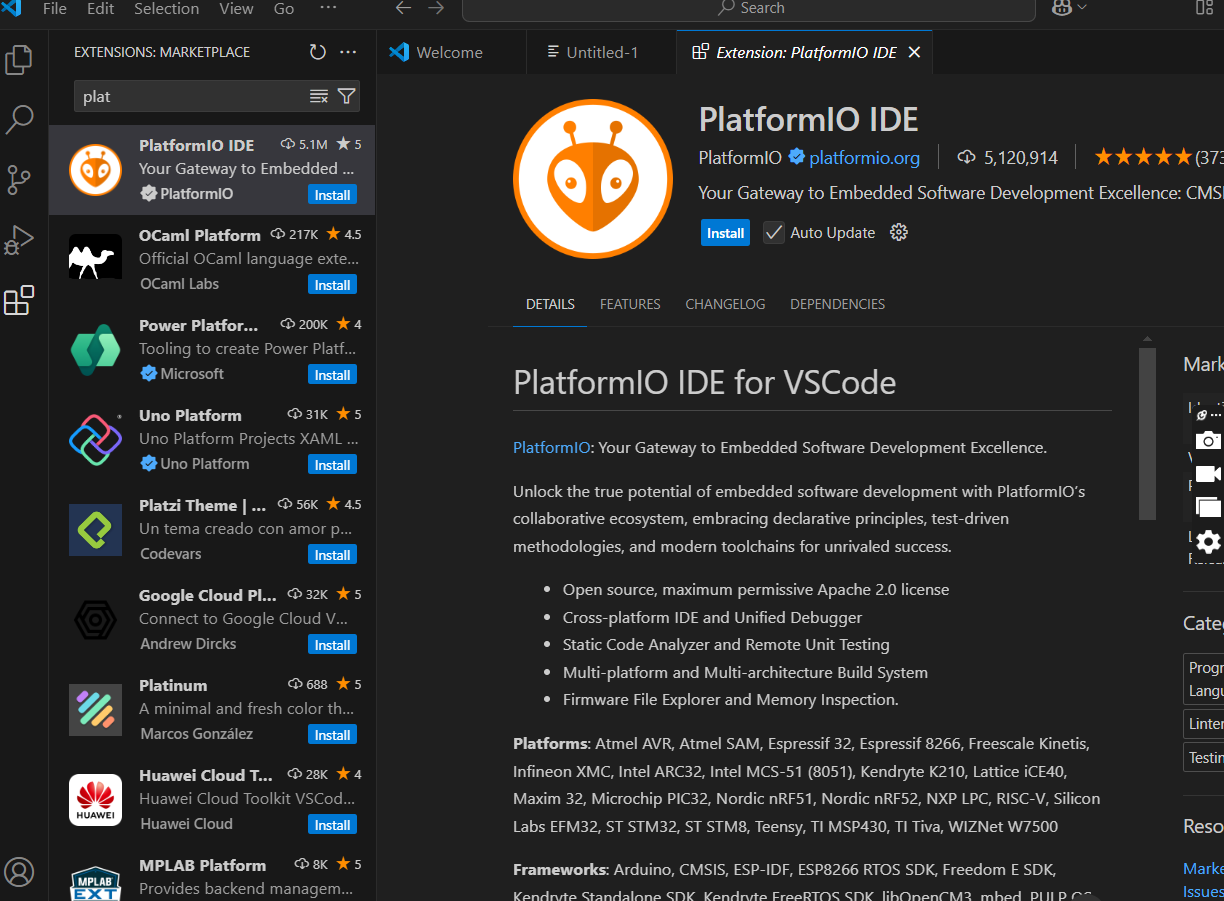Screen dimensions: 1224x901
Task: Select the FEATURES tab
Action: pos(630,304)
